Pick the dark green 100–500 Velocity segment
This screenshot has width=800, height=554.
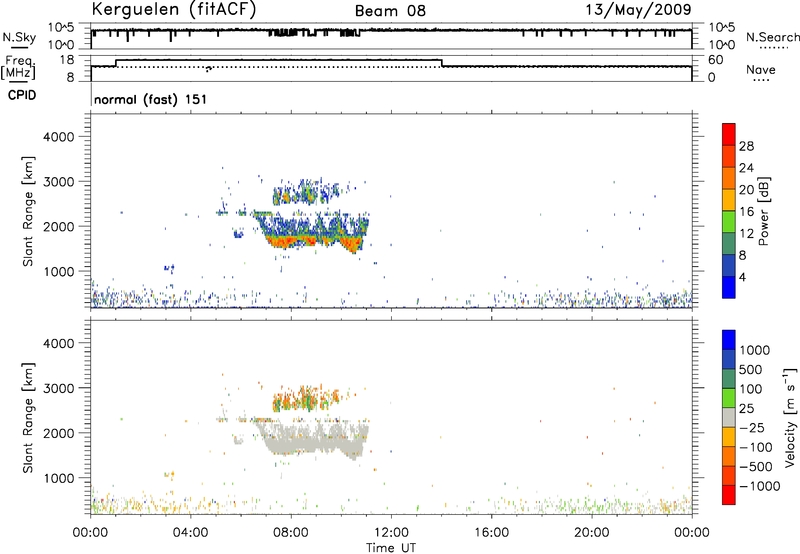[729, 379]
